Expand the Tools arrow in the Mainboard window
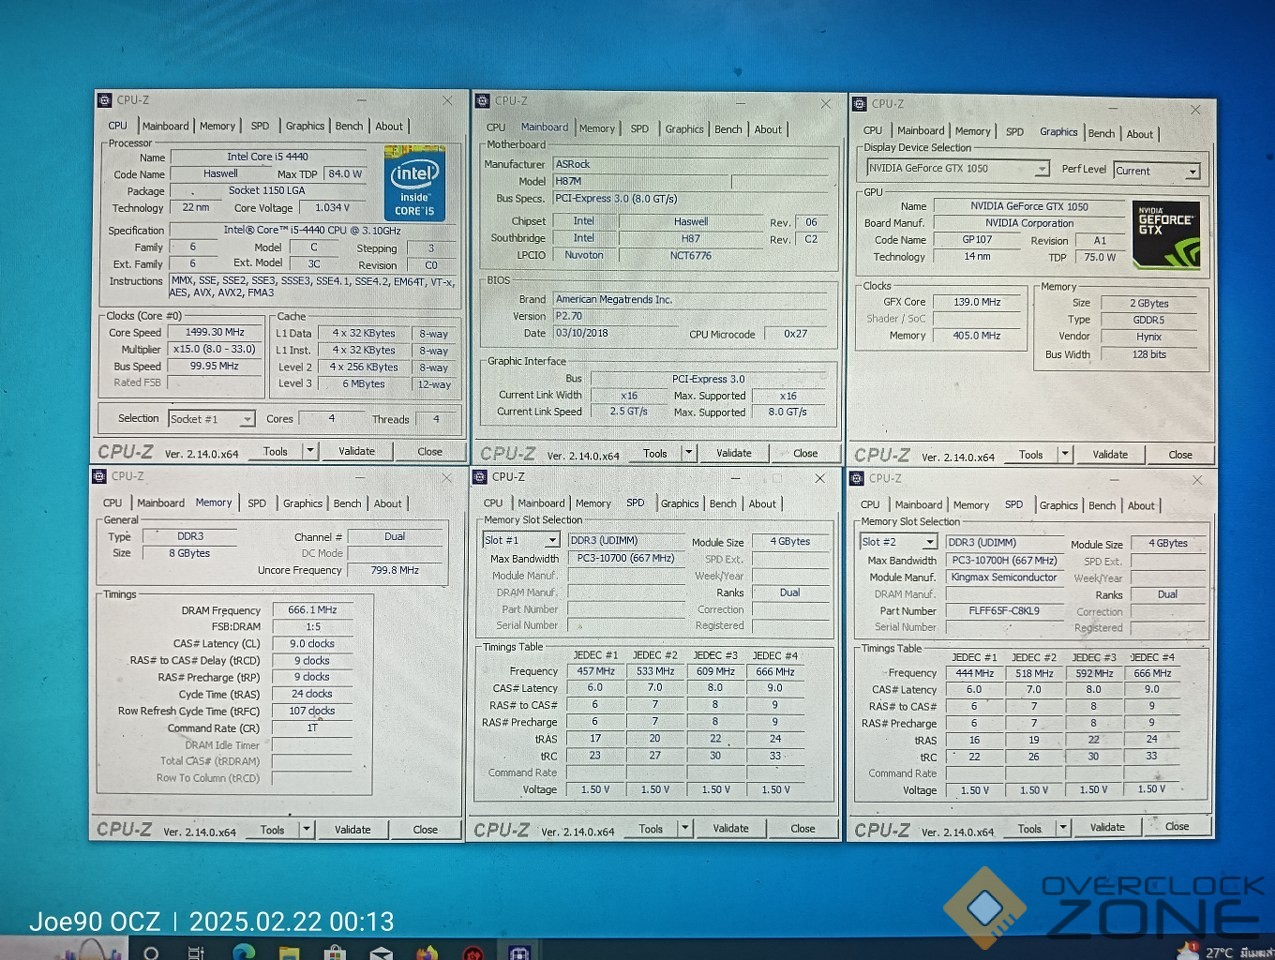This screenshot has width=1275, height=960. [x=689, y=453]
